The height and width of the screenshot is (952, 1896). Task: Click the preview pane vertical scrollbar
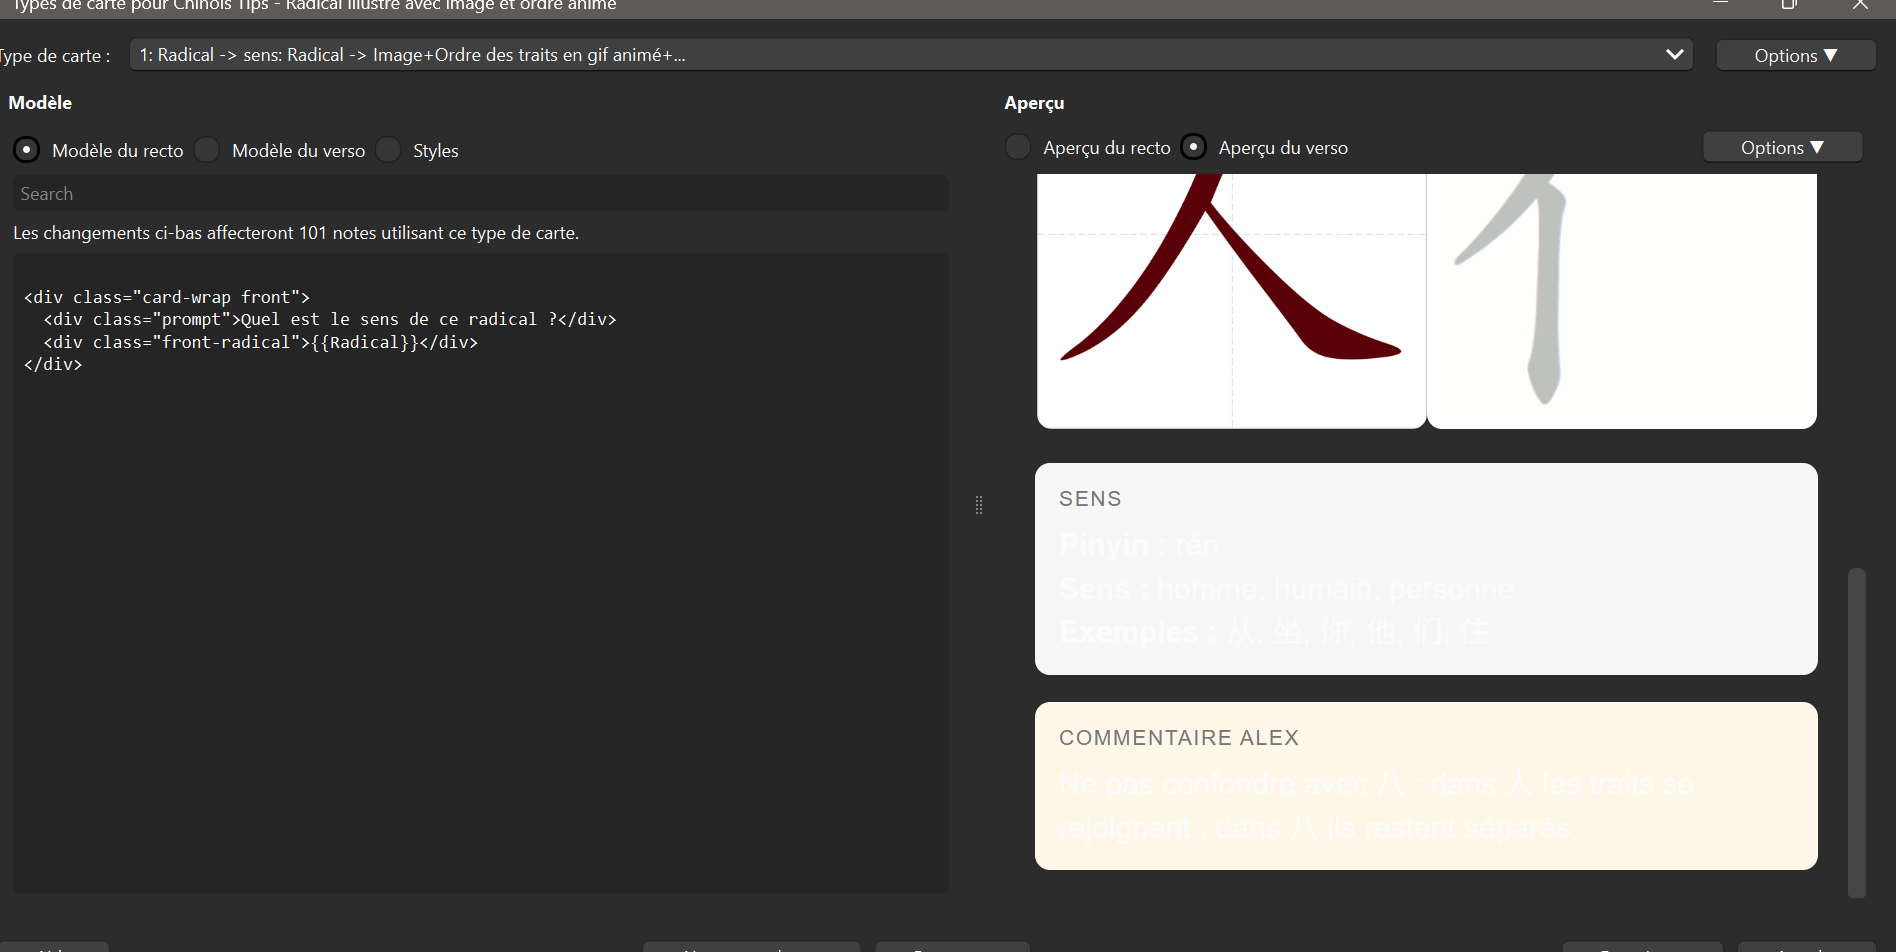pos(1857,733)
